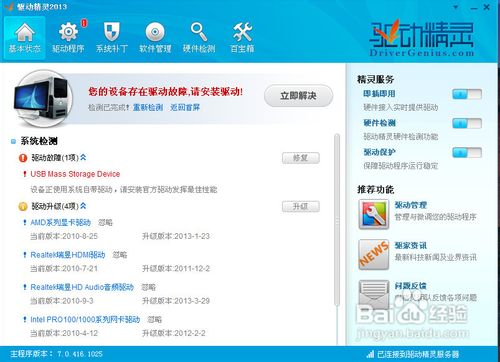
Task: Collapse the 驱动升级(4项) section
Action: (83, 206)
